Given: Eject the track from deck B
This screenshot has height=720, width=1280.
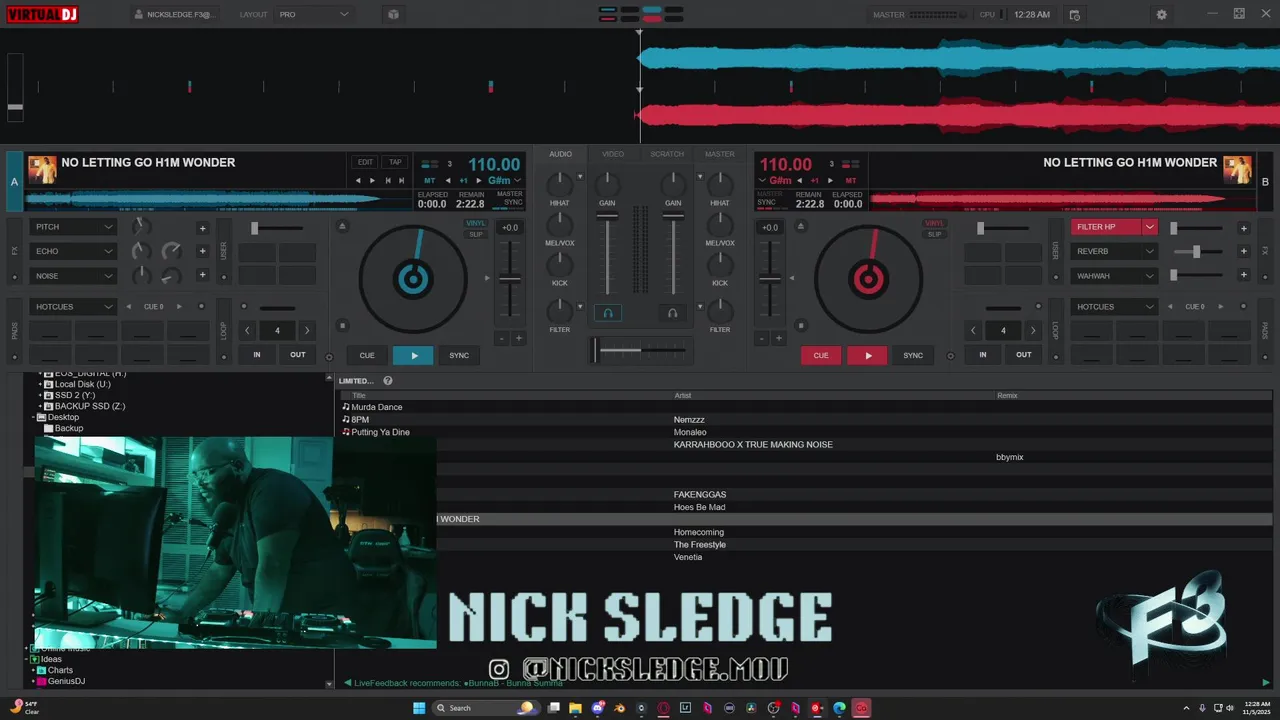Looking at the screenshot, I should click(800, 227).
